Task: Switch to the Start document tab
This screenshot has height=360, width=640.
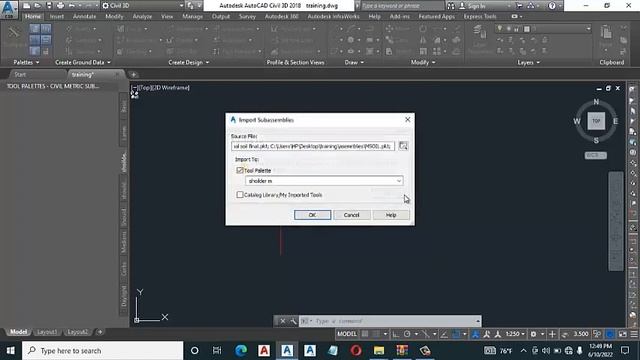Action: pos(20,74)
